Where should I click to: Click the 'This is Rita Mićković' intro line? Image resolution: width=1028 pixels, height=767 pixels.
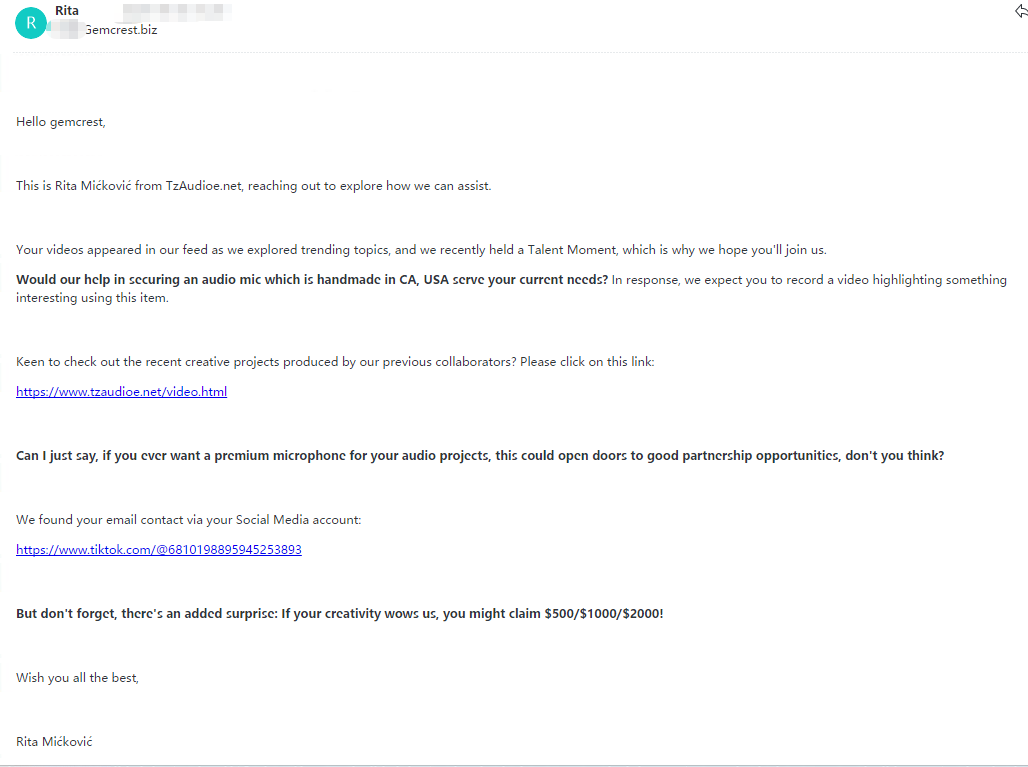pyautogui.click(x=253, y=186)
